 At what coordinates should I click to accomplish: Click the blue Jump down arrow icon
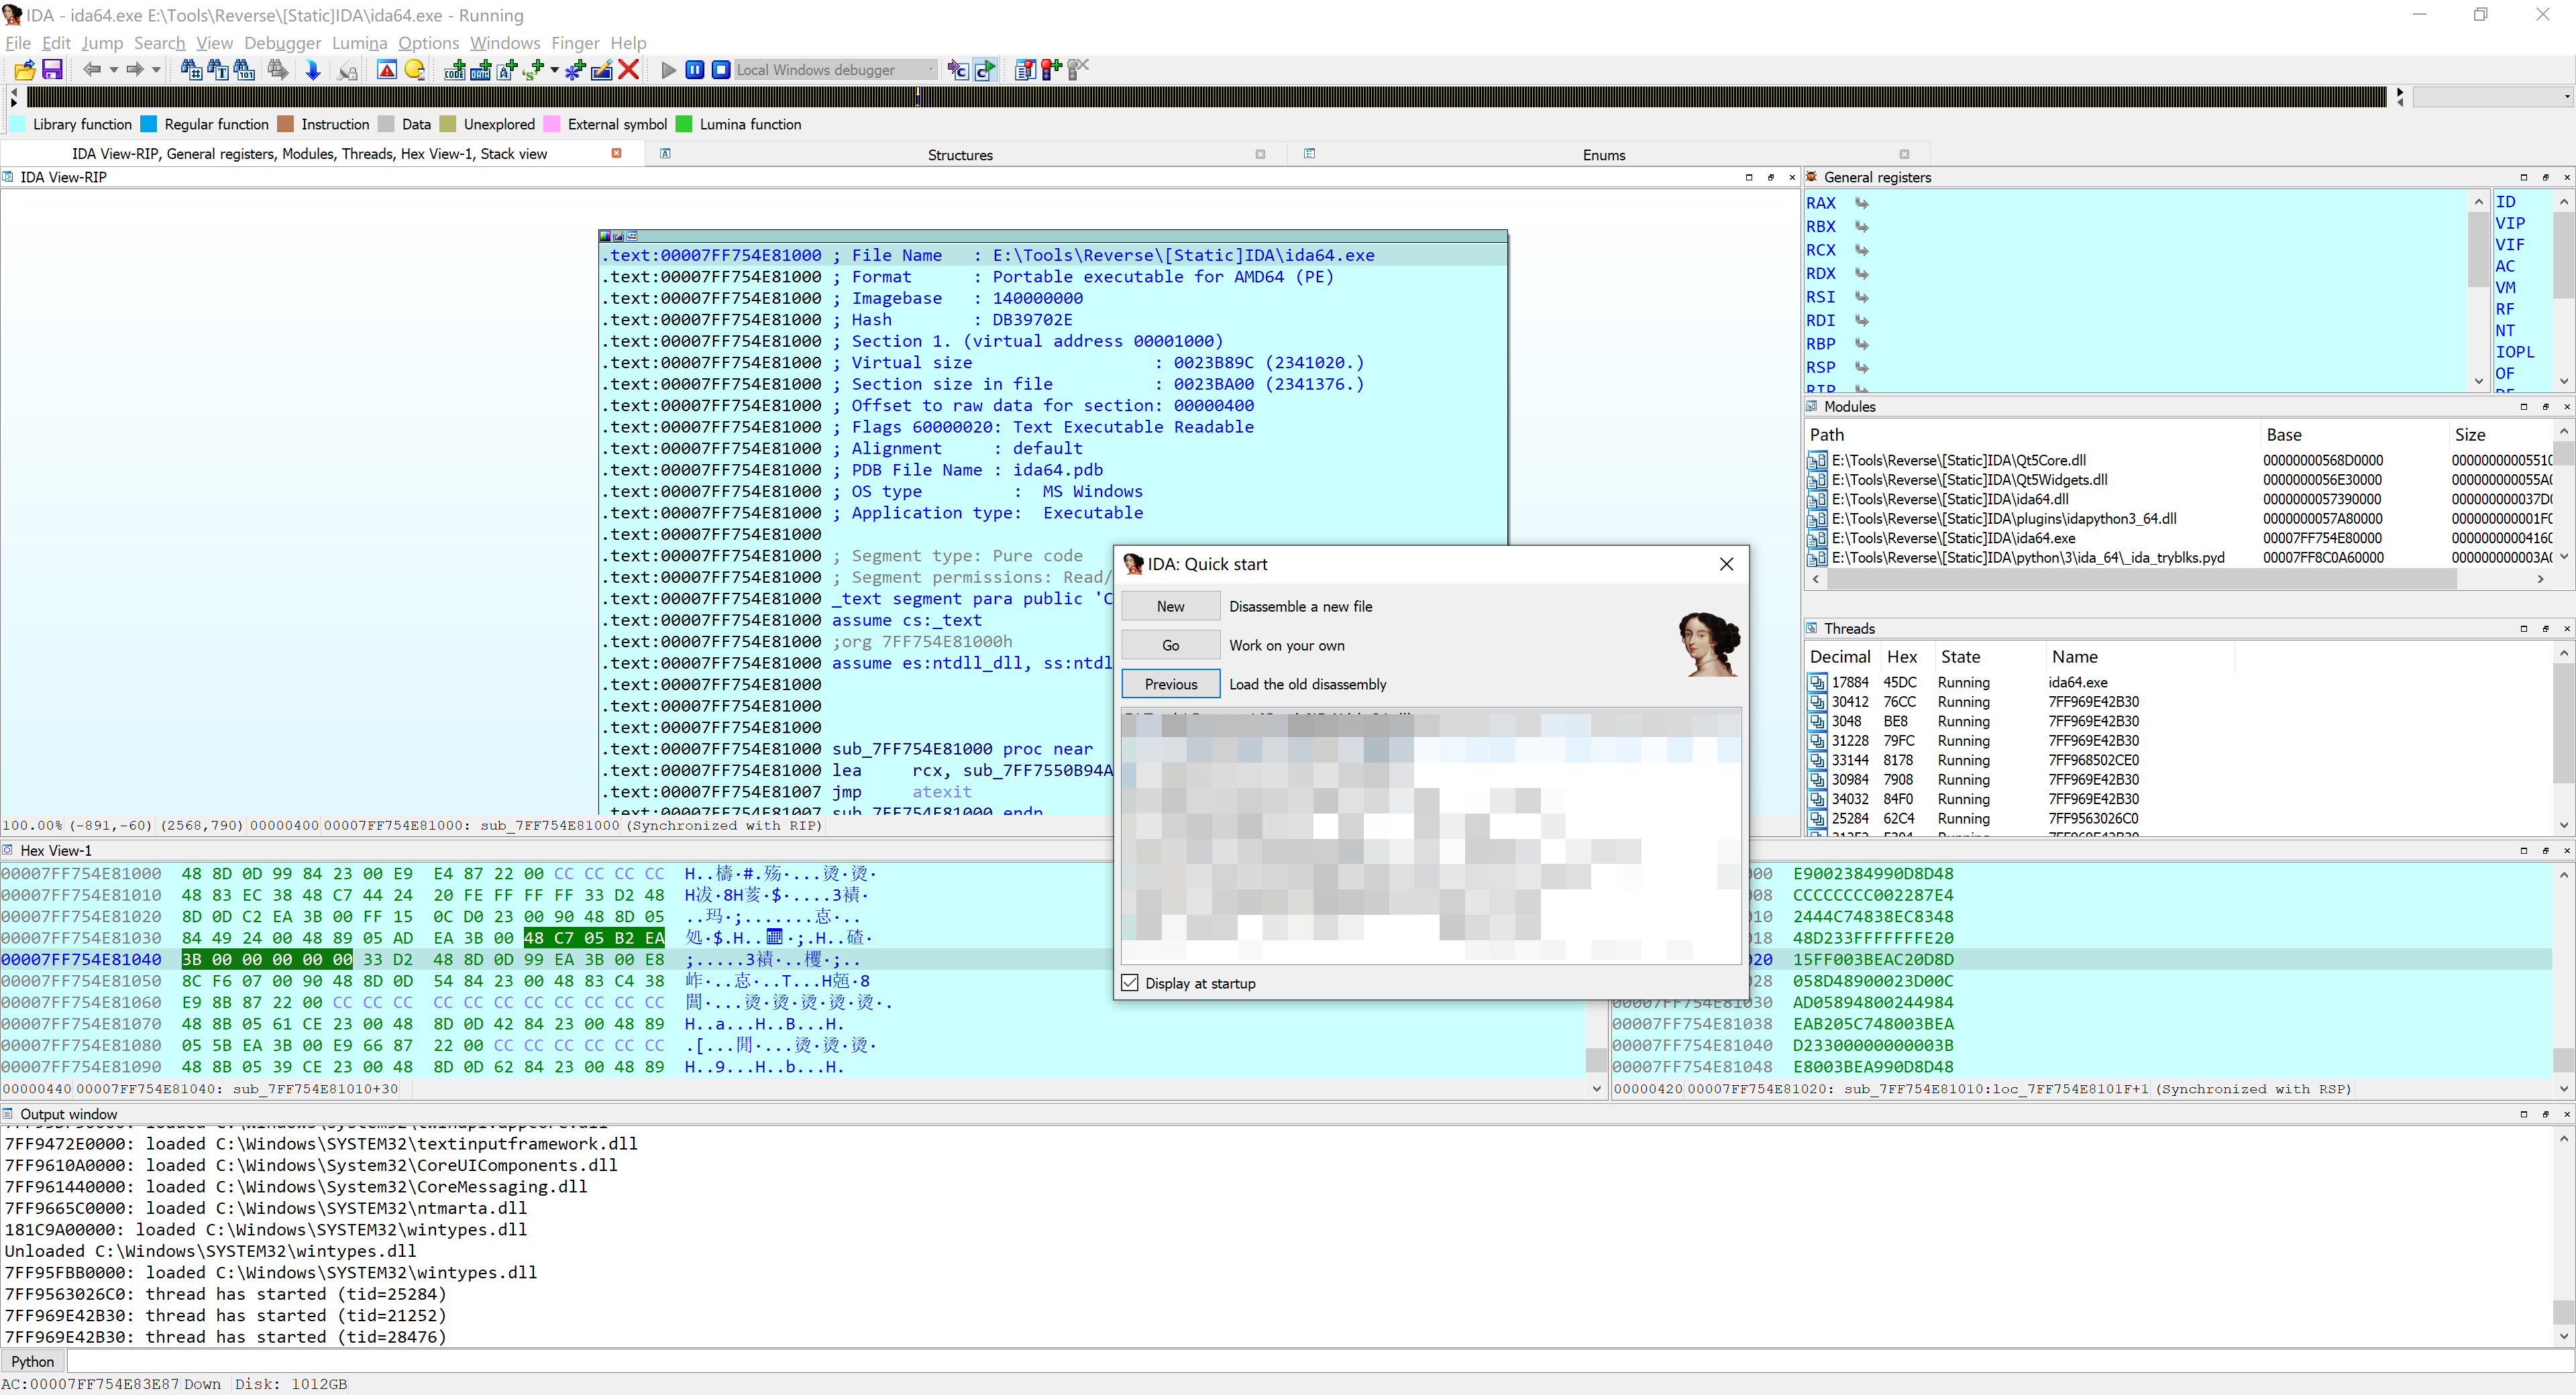(x=313, y=70)
